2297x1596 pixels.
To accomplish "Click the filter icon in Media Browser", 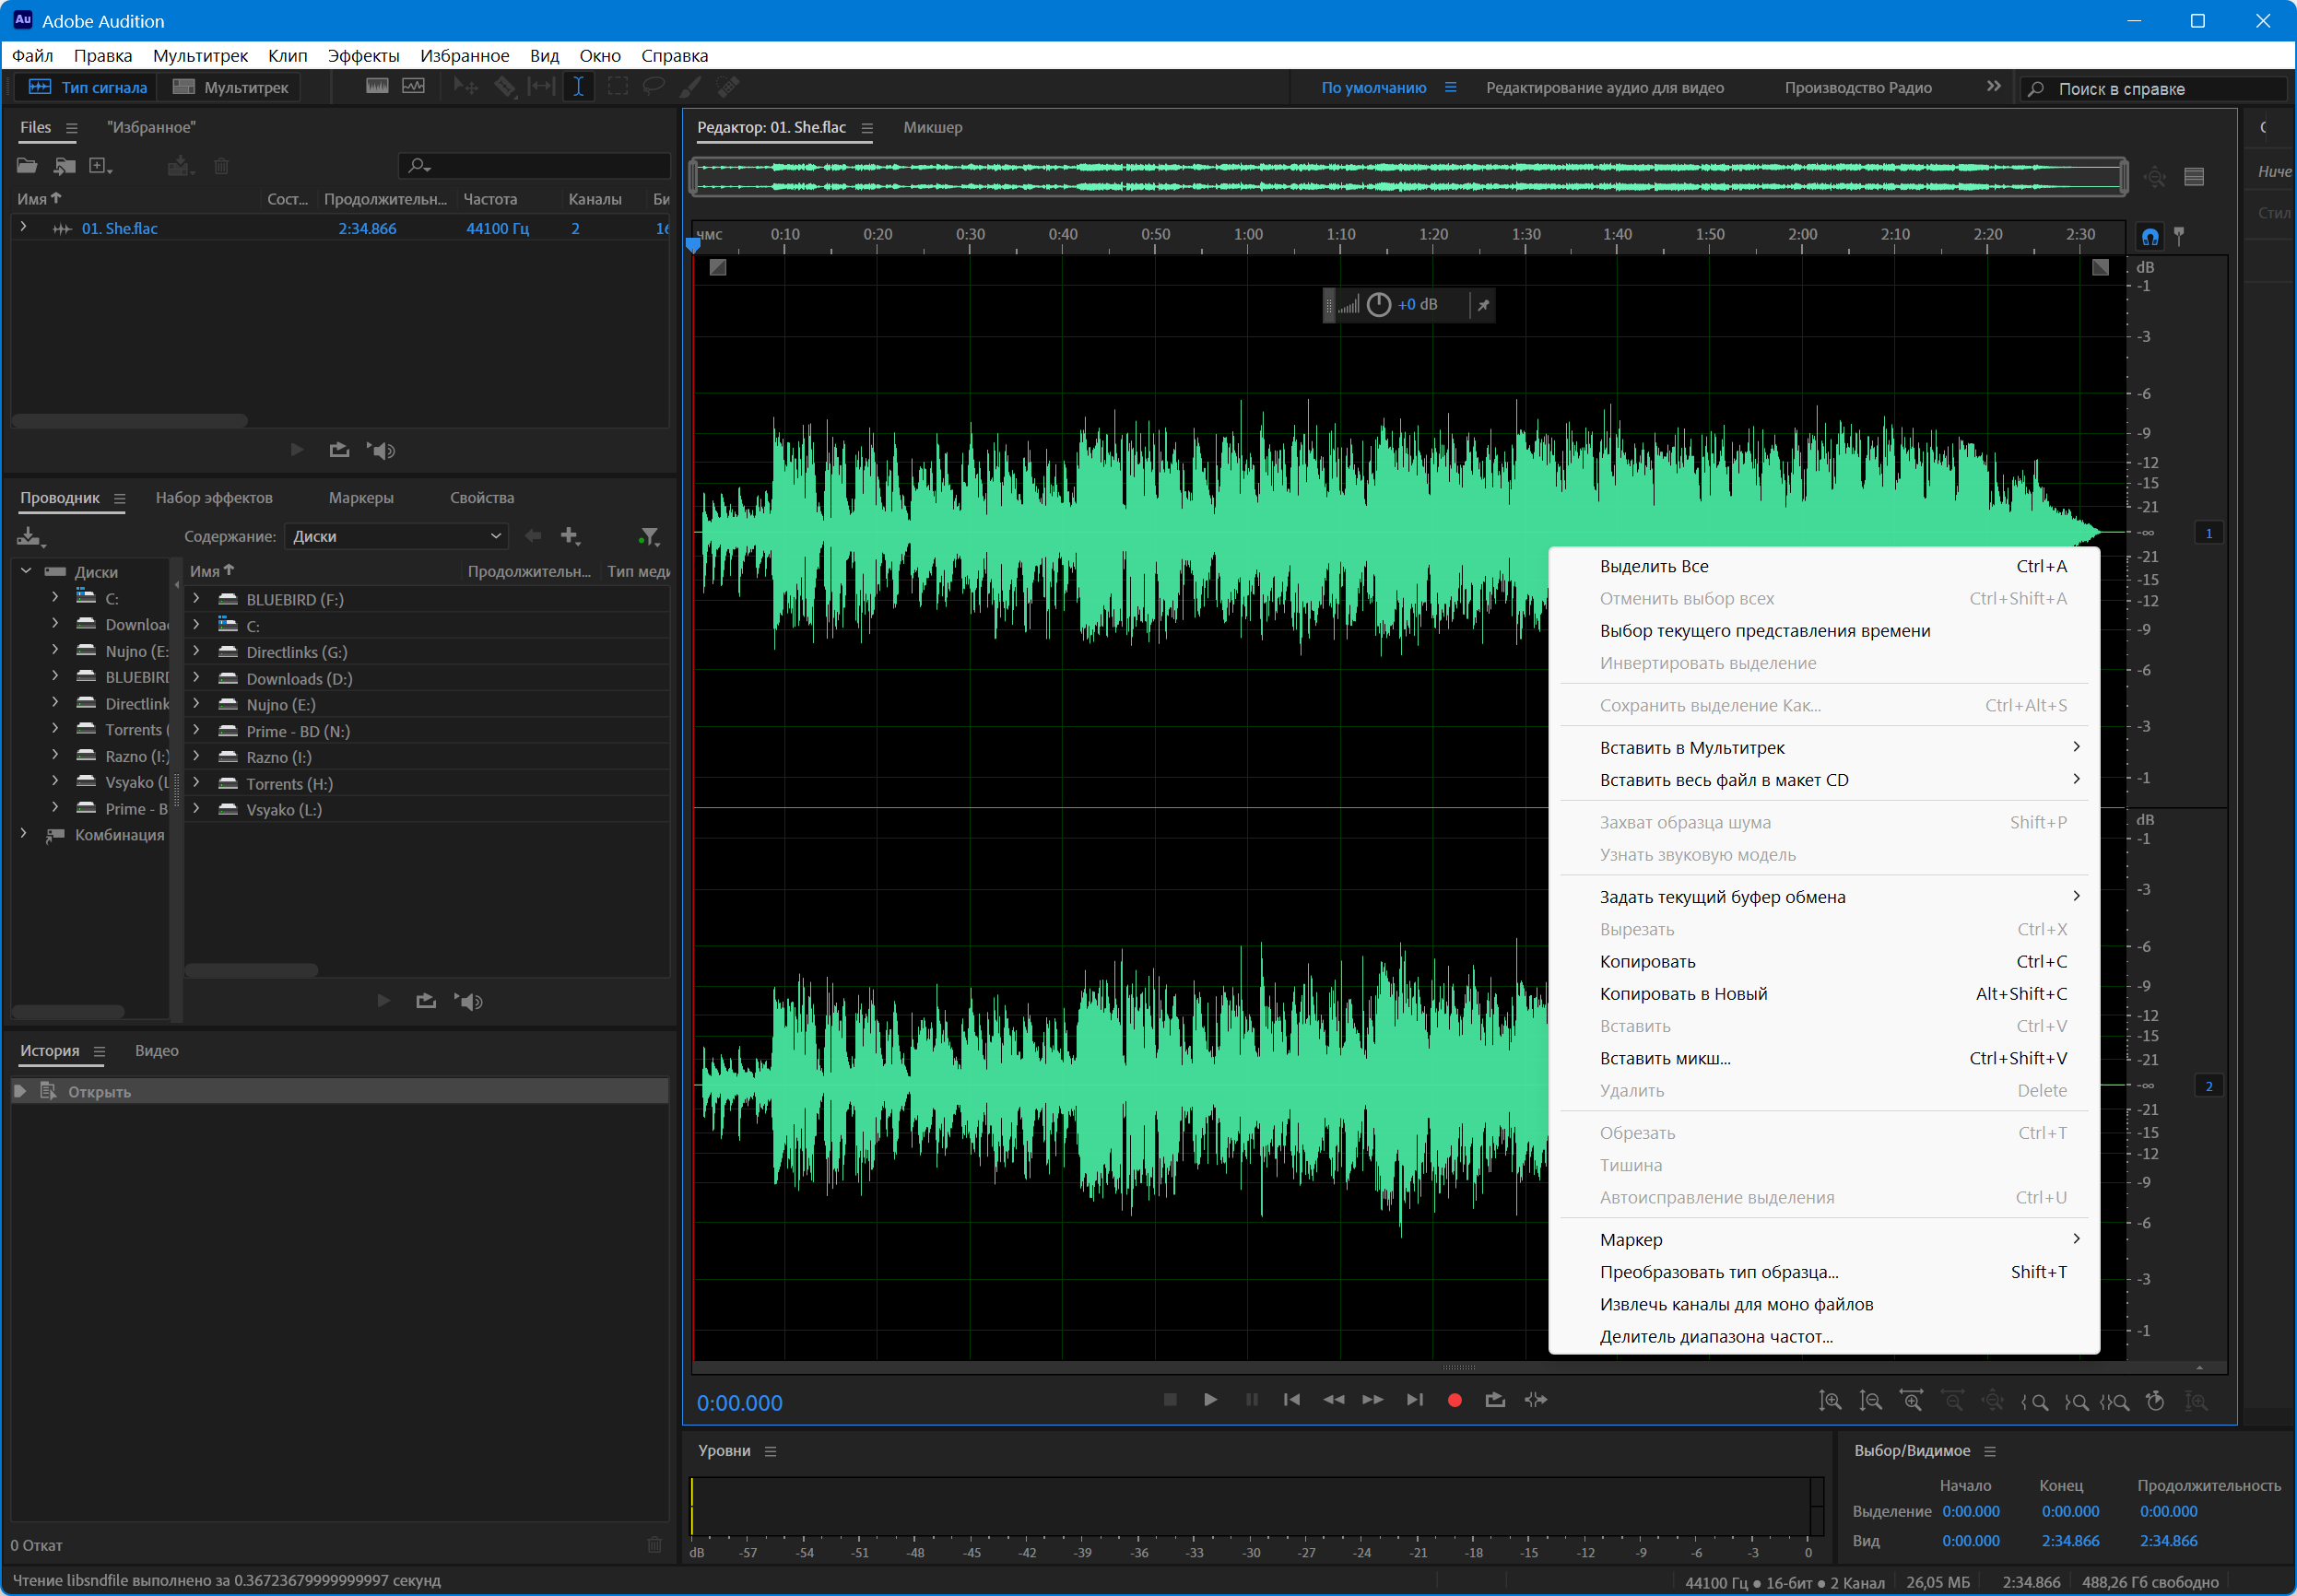I will pyautogui.click(x=649, y=537).
